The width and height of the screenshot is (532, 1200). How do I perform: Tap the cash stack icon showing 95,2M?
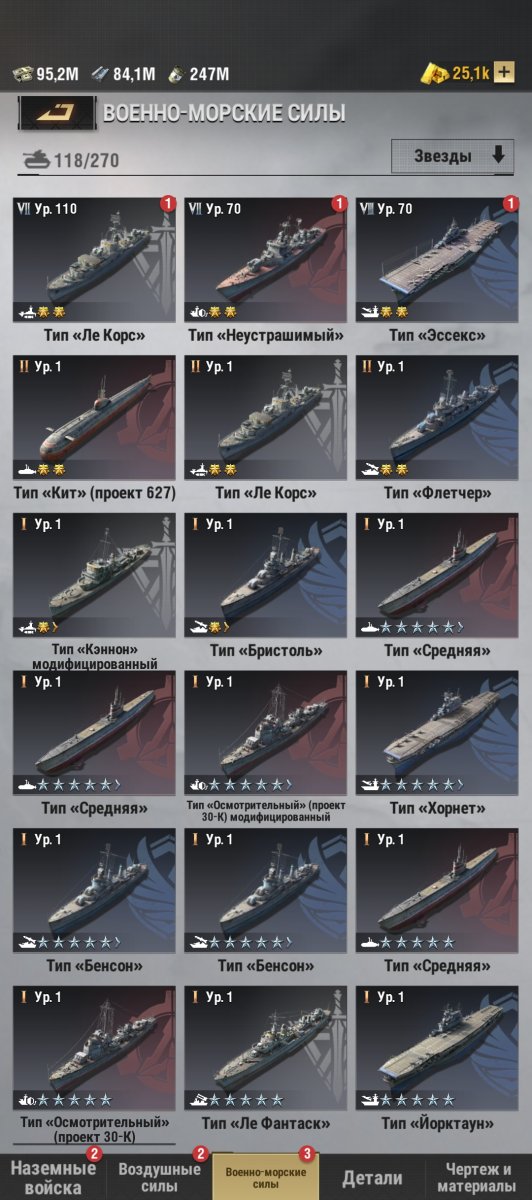(x=23, y=73)
